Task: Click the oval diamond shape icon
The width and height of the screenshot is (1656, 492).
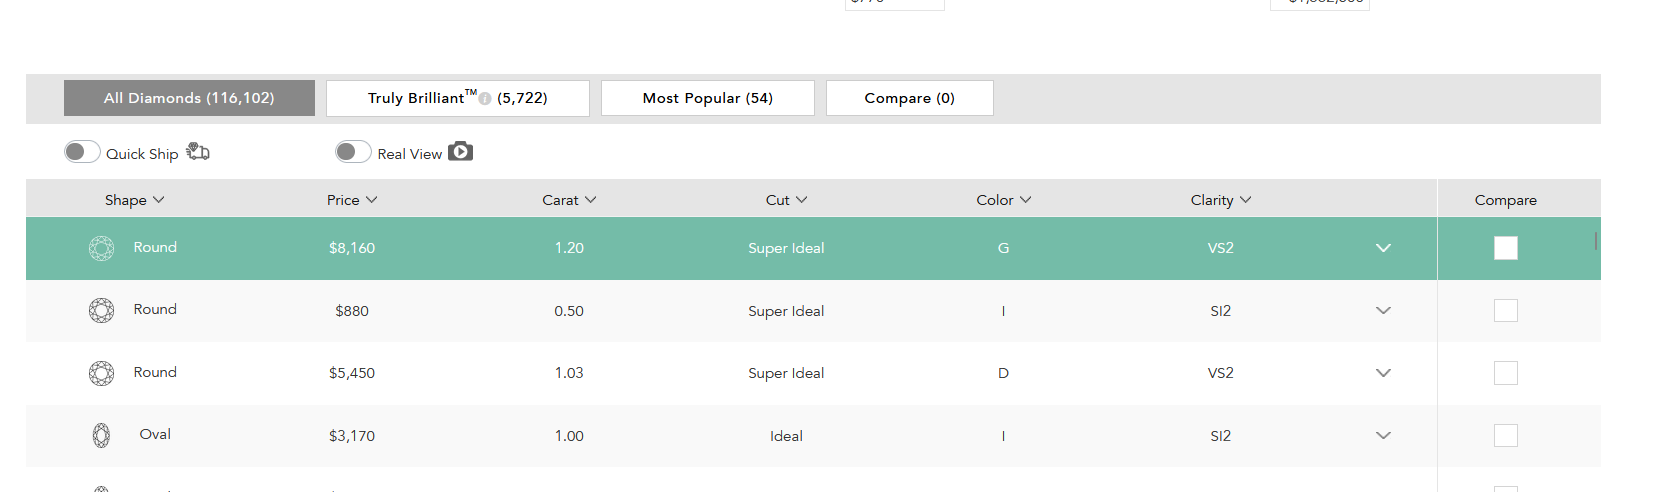Action: coord(101,435)
